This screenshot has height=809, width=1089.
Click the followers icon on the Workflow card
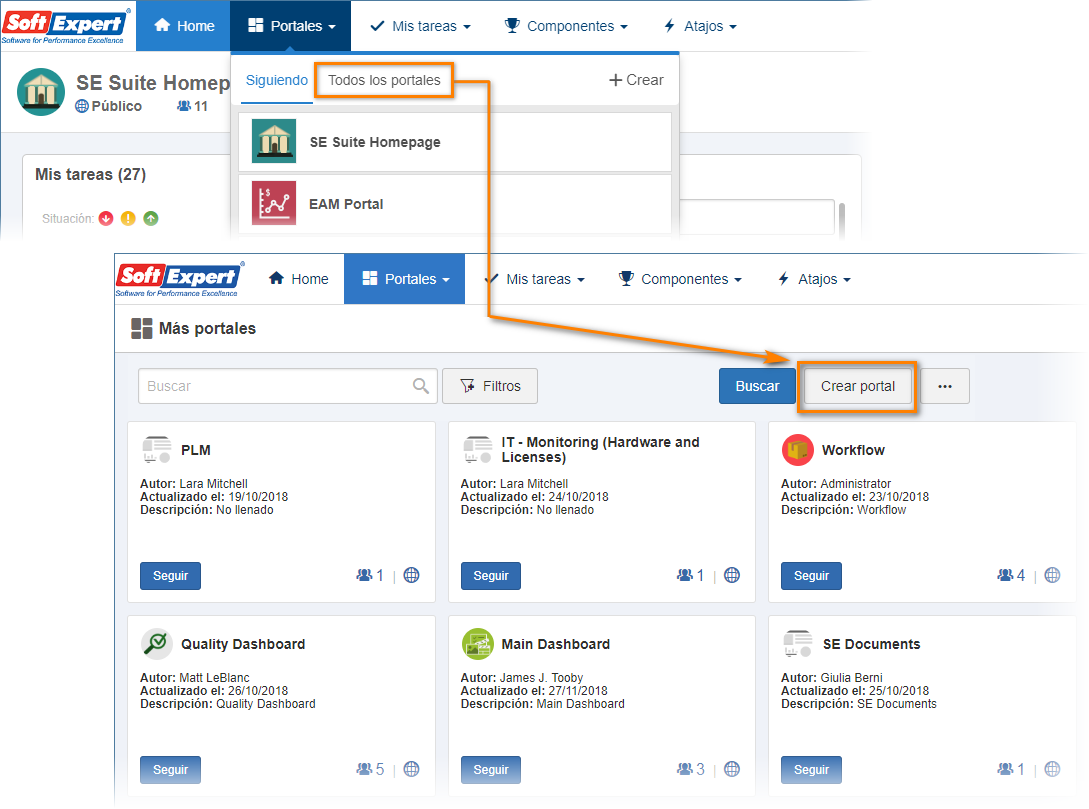1005,575
